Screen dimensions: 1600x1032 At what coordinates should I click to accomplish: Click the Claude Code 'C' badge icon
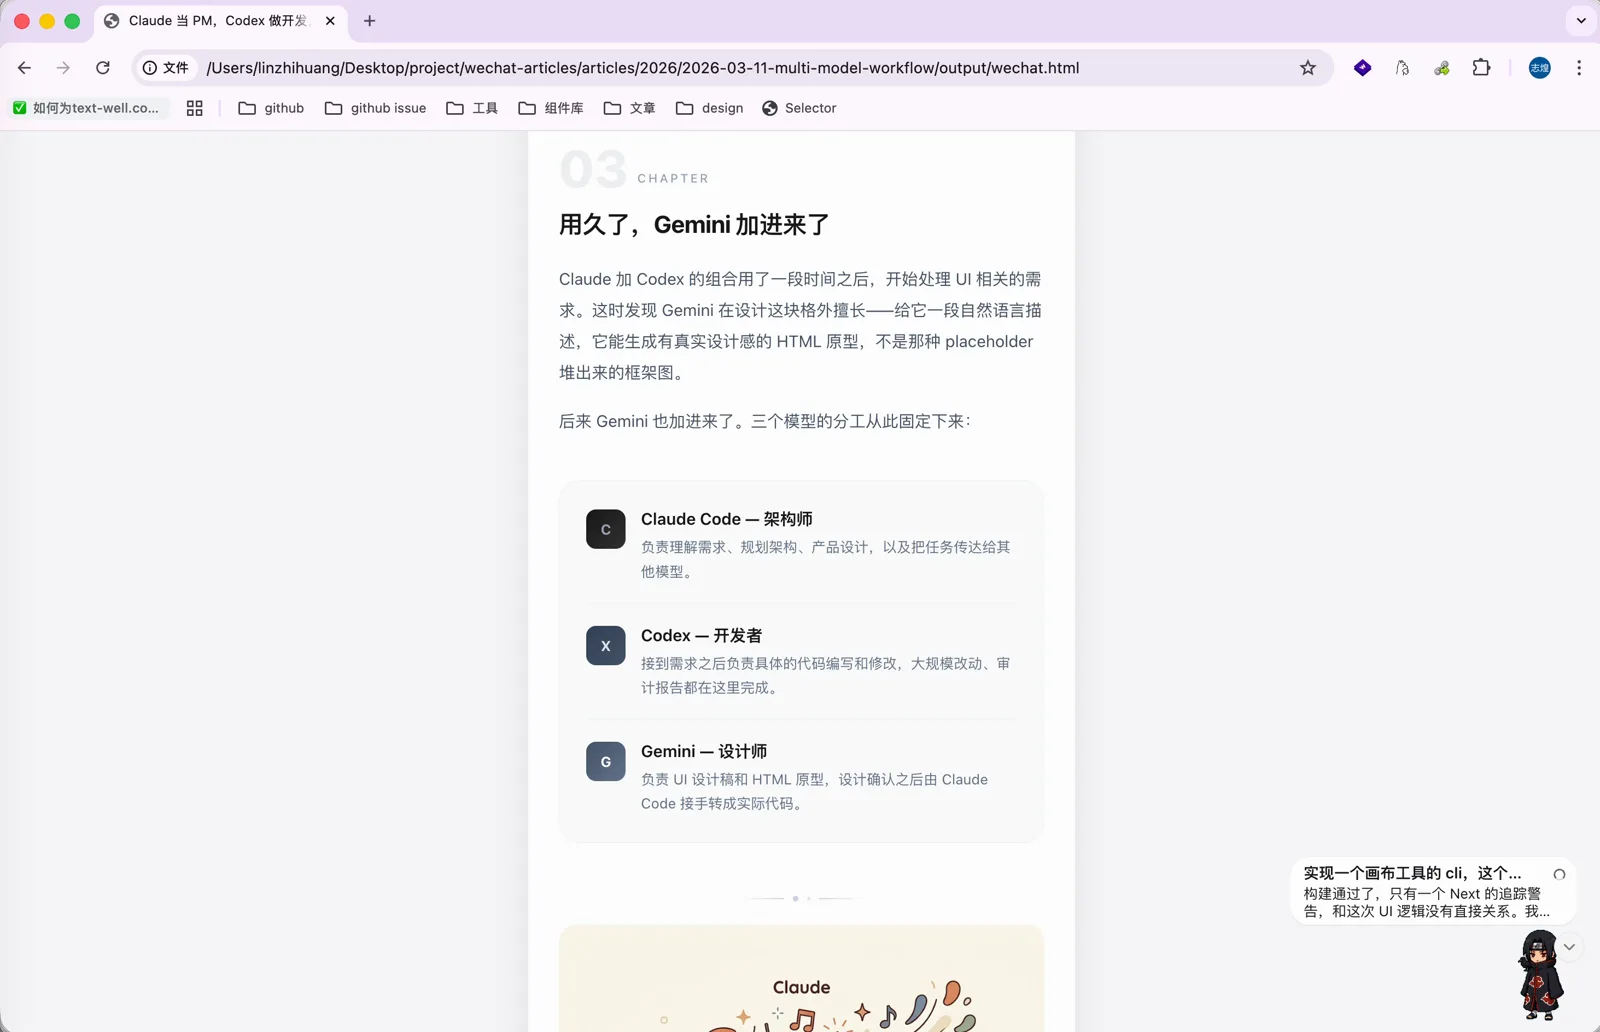tap(606, 529)
